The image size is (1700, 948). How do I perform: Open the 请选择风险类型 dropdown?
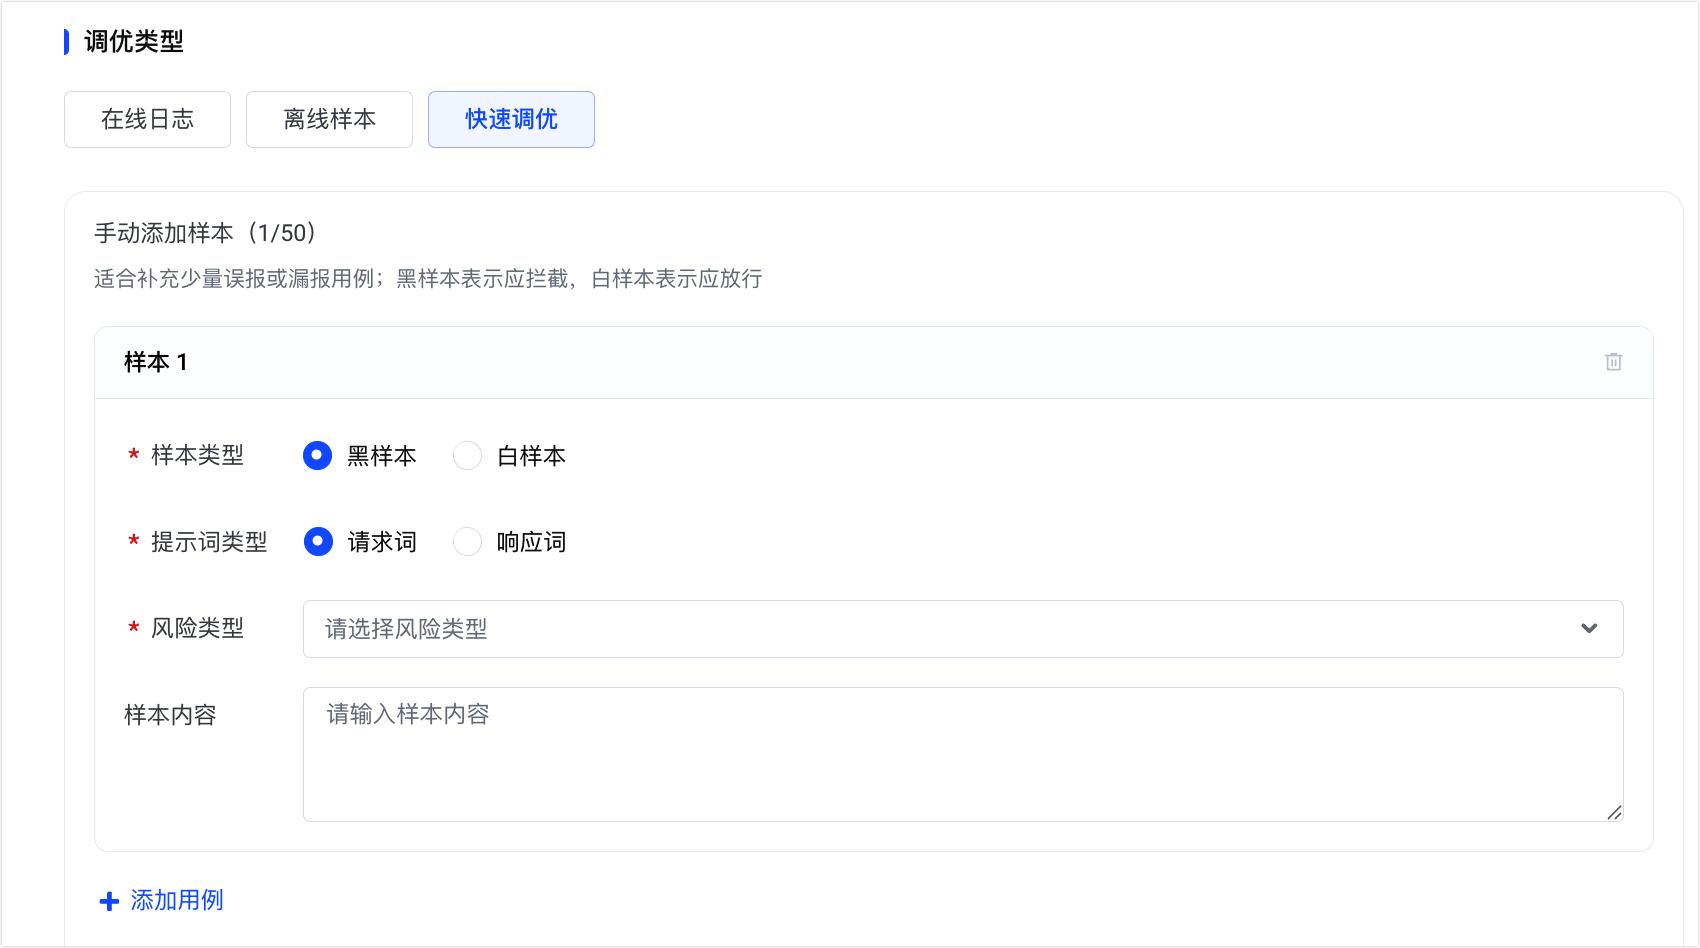(963, 629)
